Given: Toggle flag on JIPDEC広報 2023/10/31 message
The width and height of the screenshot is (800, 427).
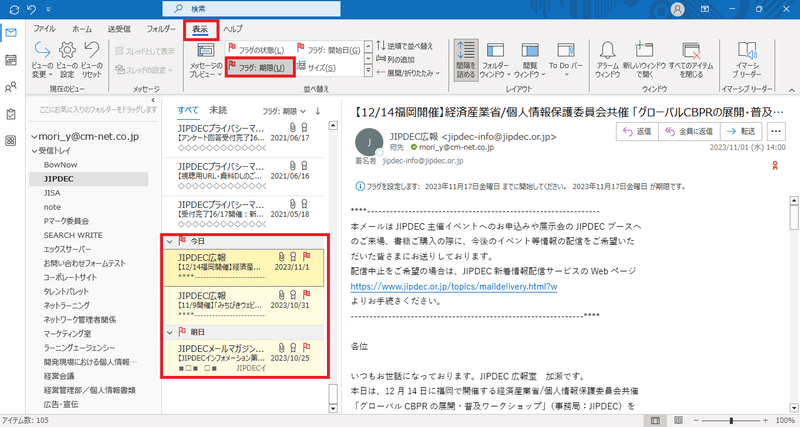Looking at the screenshot, I should pyautogui.click(x=306, y=294).
